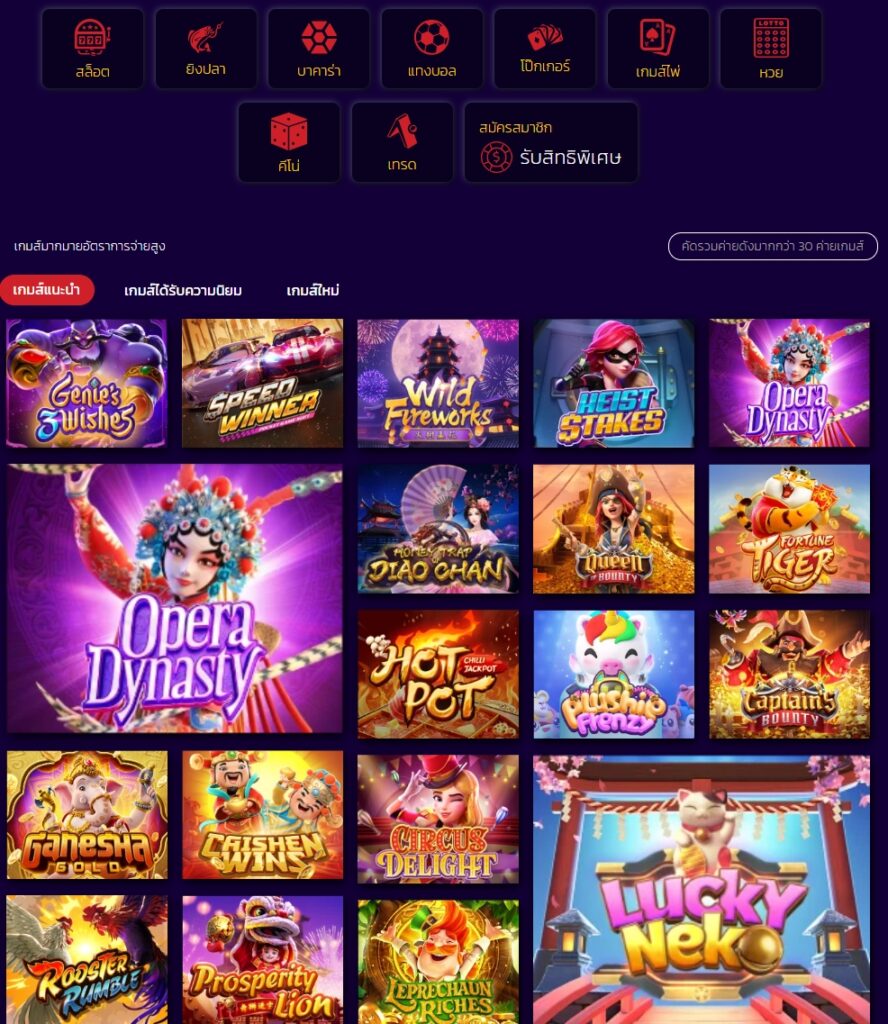Open the baccarat category (บาคาร่า)
Screen dimensions: 888x1024
pyautogui.click(x=319, y=48)
